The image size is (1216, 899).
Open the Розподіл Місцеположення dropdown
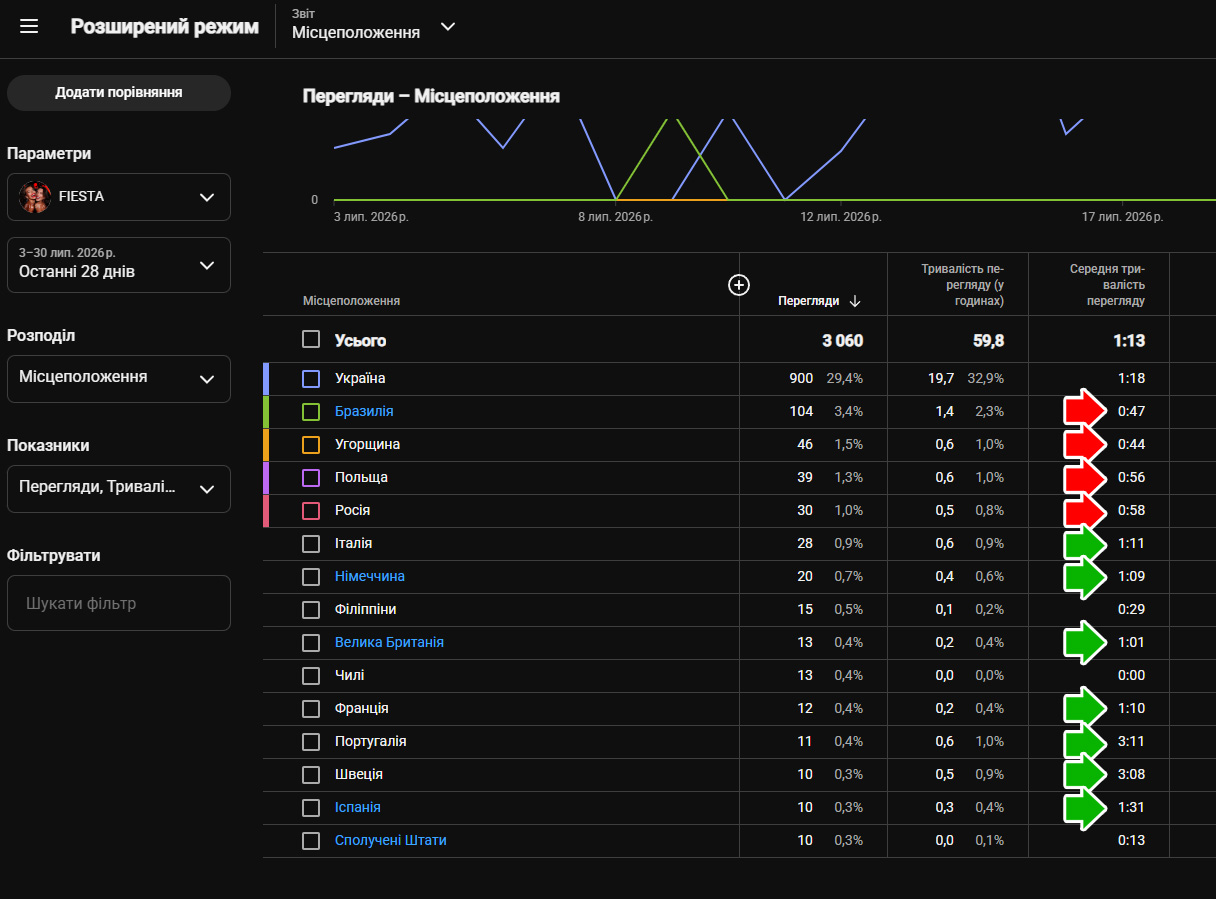(x=119, y=379)
